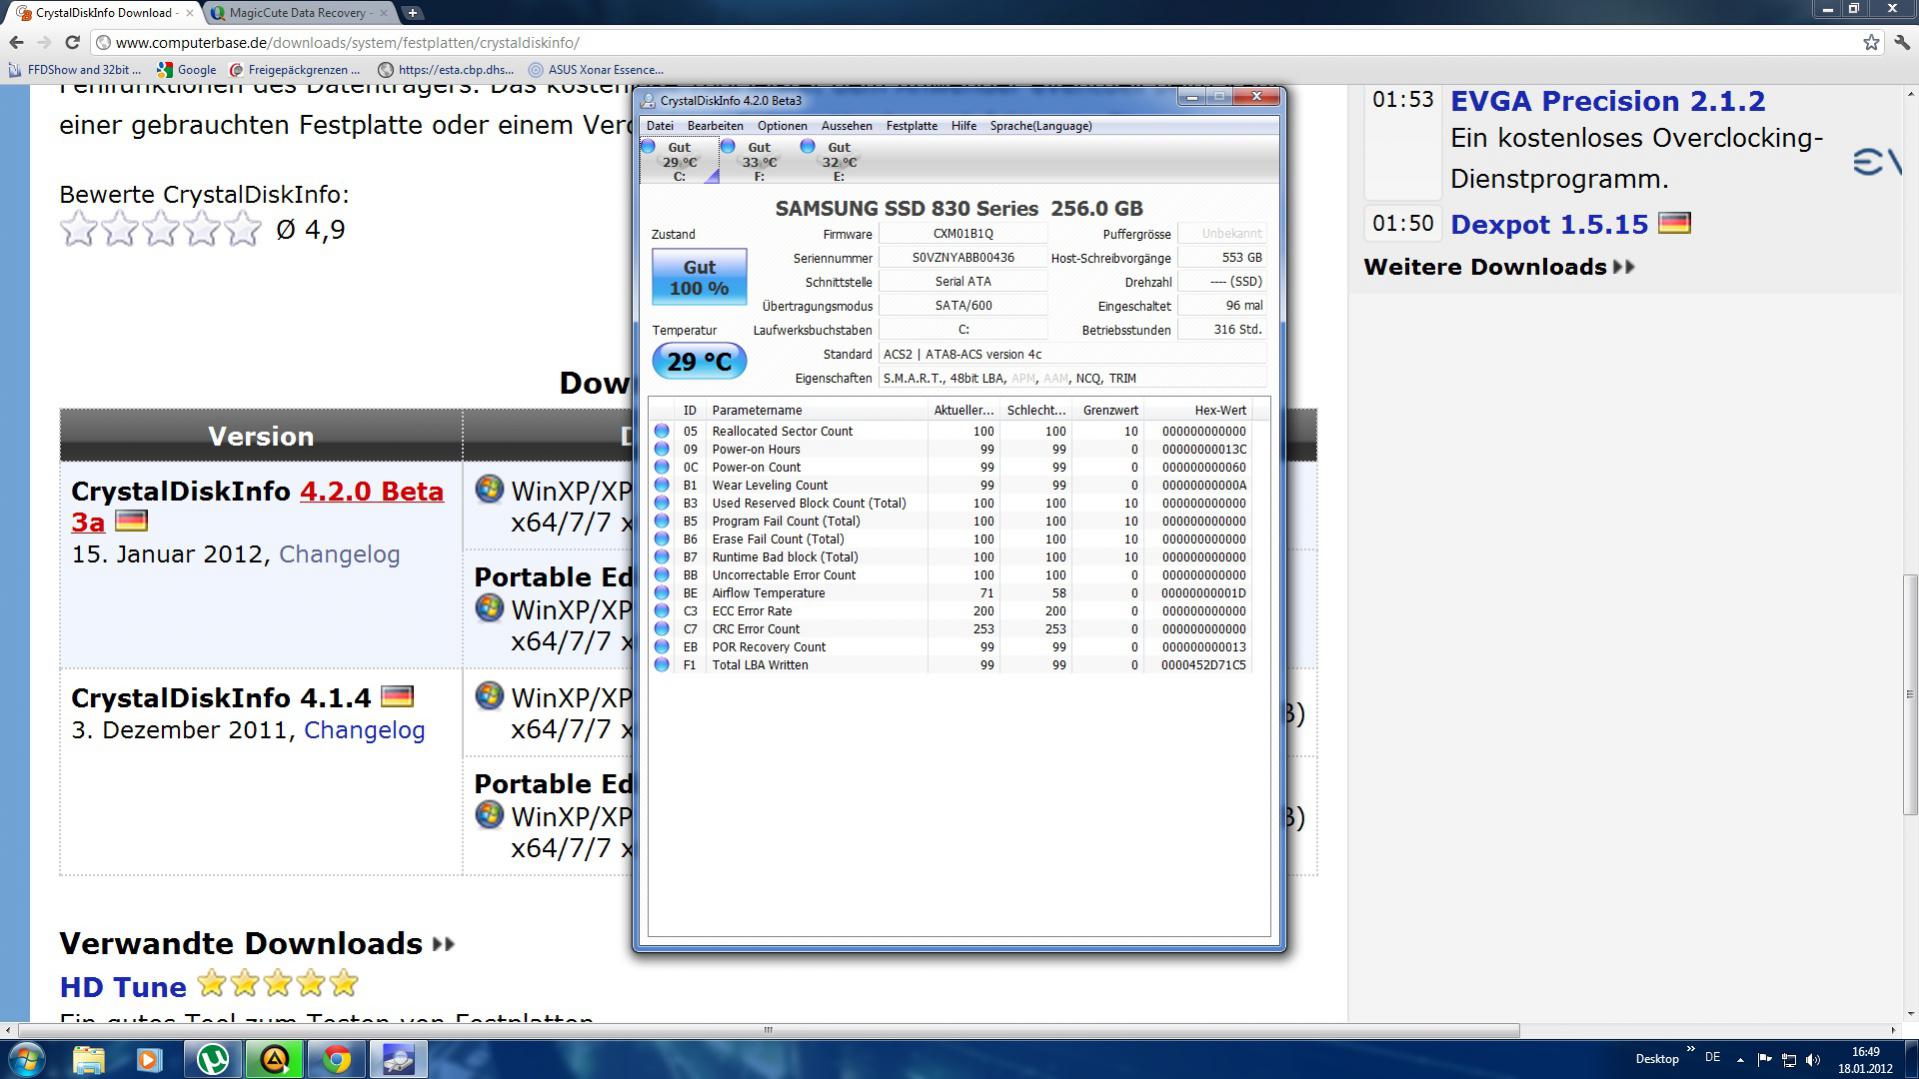This screenshot has width=1919, height=1079.
Task: Switch to MagicCute Data Recovery tab
Action: pos(297,13)
